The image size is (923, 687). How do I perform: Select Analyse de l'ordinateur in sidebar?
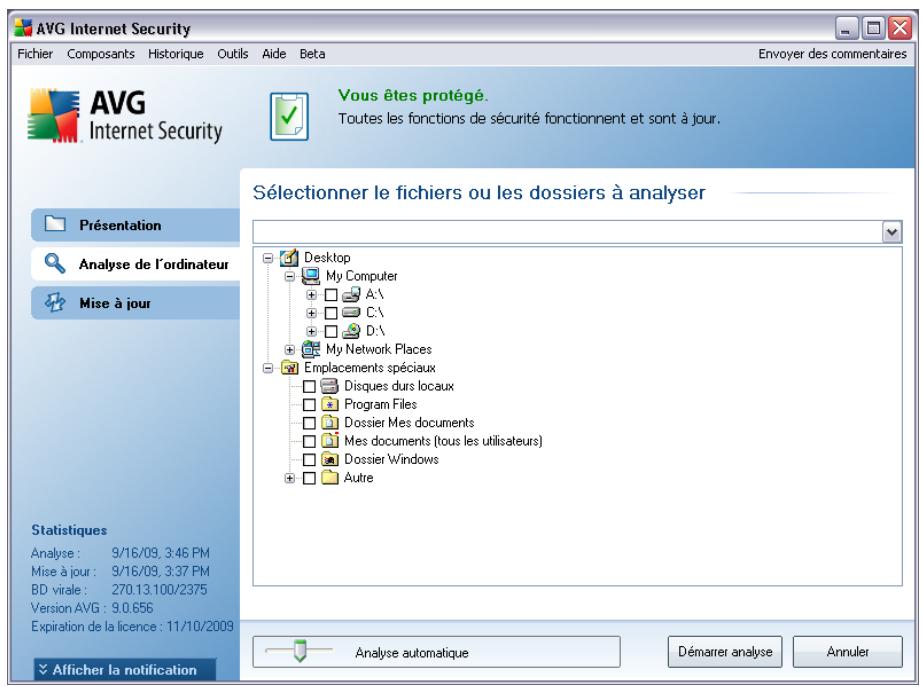point(135,264)
